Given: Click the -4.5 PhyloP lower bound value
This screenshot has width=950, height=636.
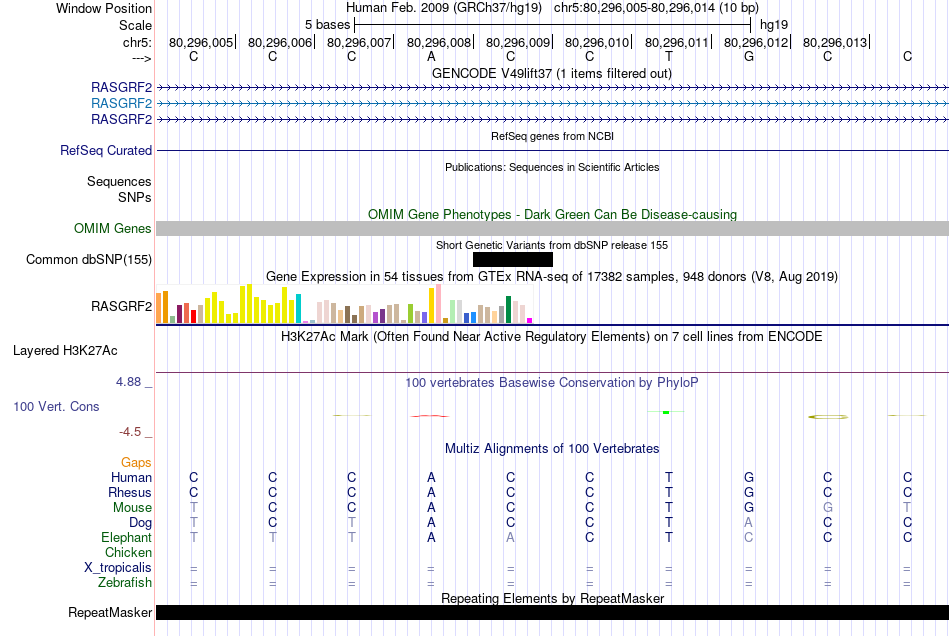Looking at the screenshot, I should point(130,431).
